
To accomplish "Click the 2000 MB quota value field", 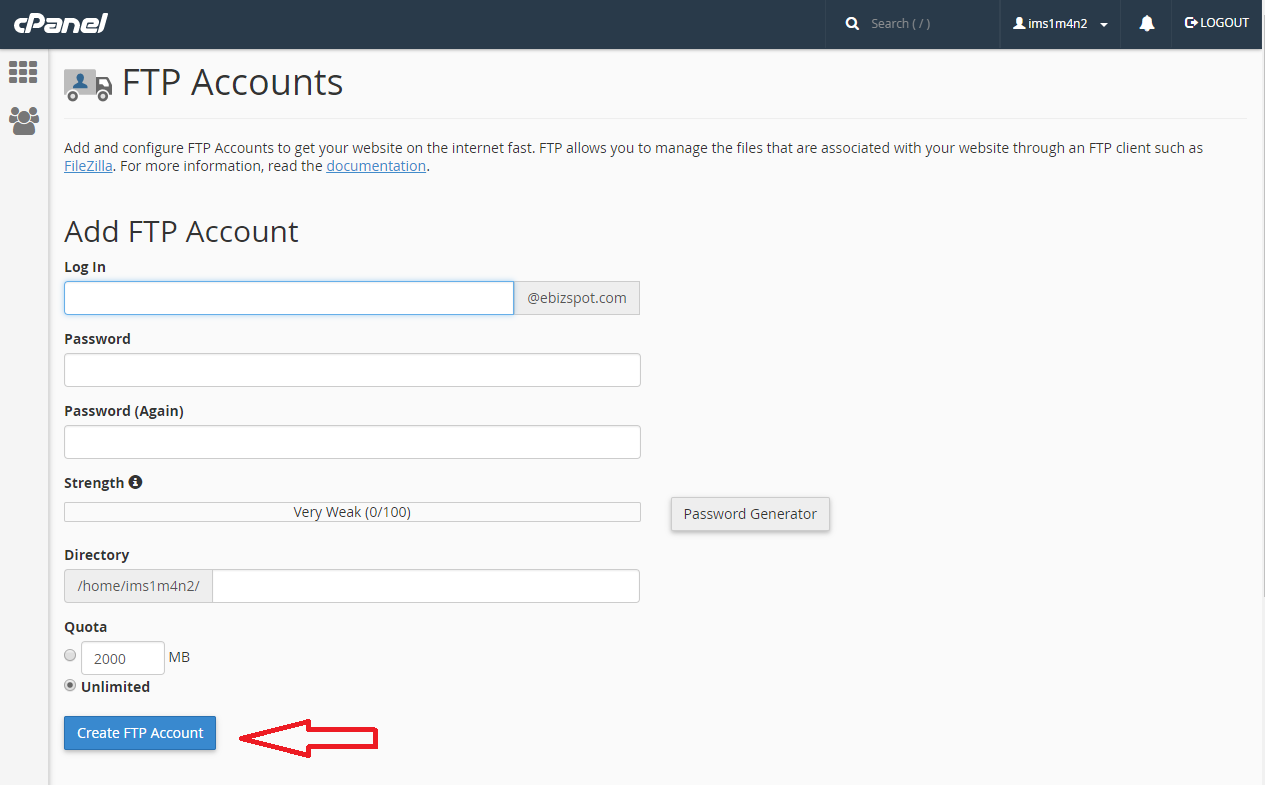I will (122, 658).
